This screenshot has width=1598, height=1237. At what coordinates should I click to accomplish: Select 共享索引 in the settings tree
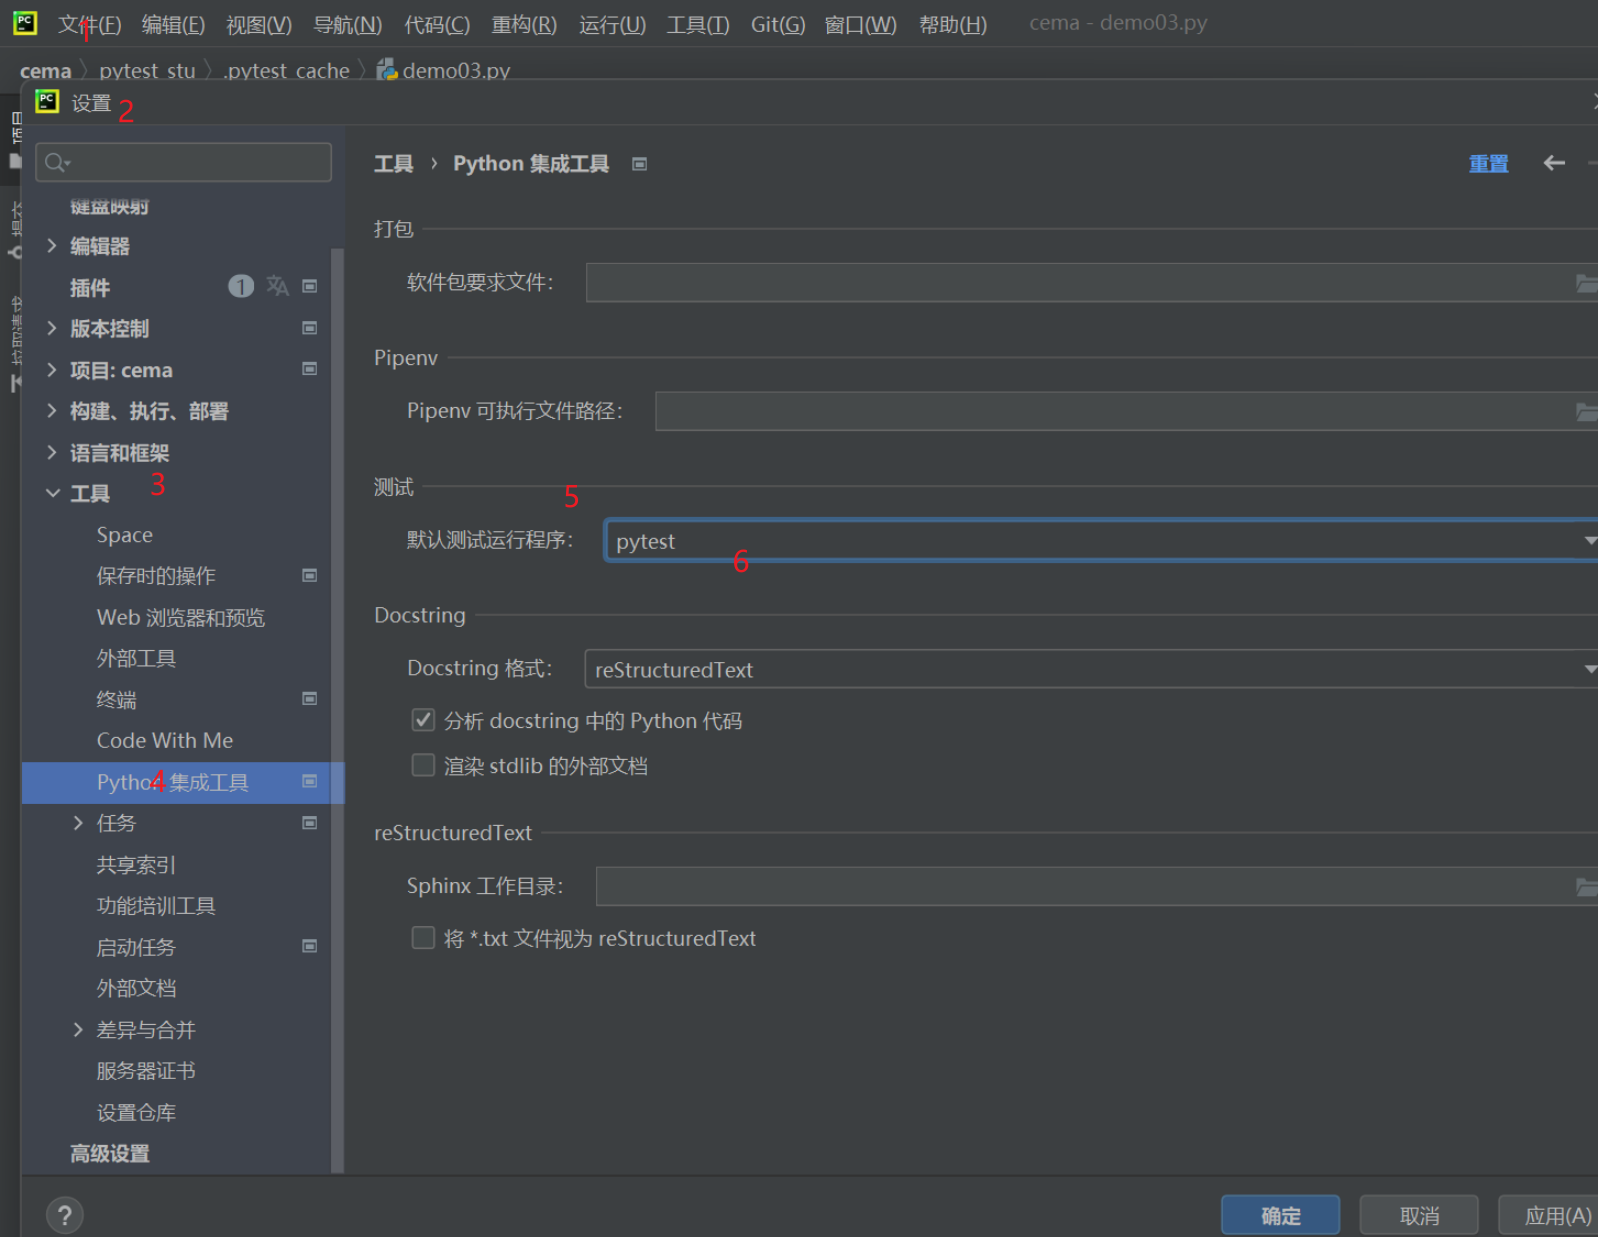pyautogui.click(x=136, y=864)
